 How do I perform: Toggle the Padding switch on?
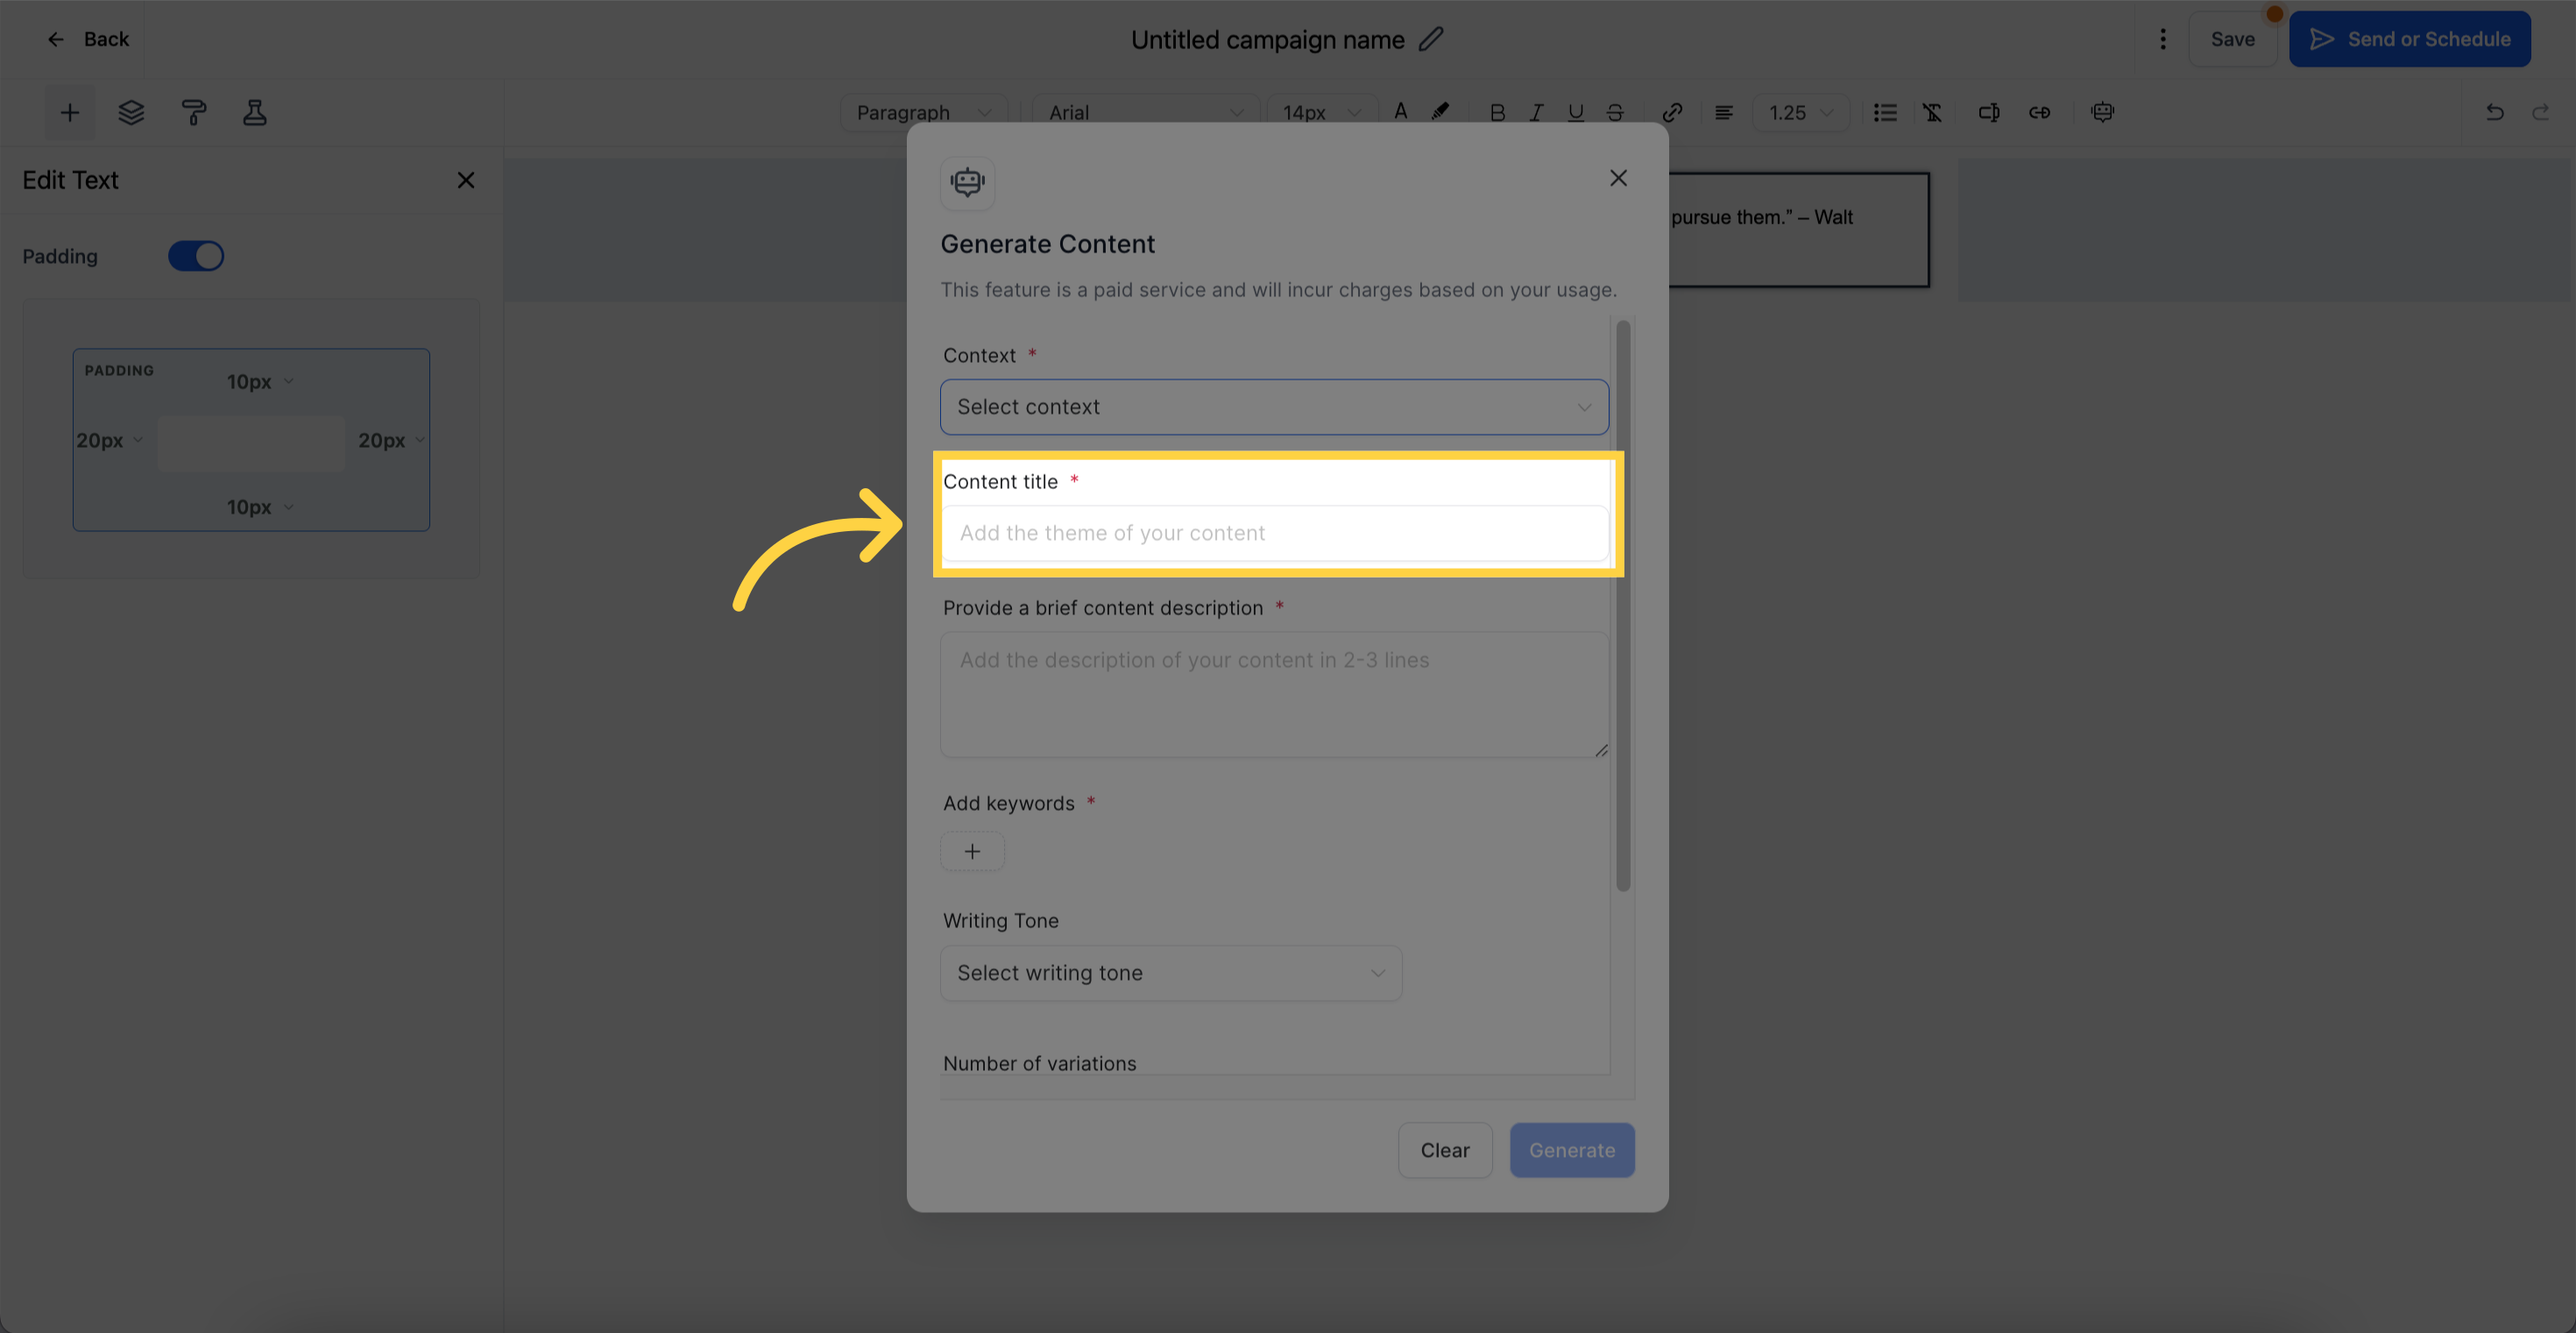[195, 257]
